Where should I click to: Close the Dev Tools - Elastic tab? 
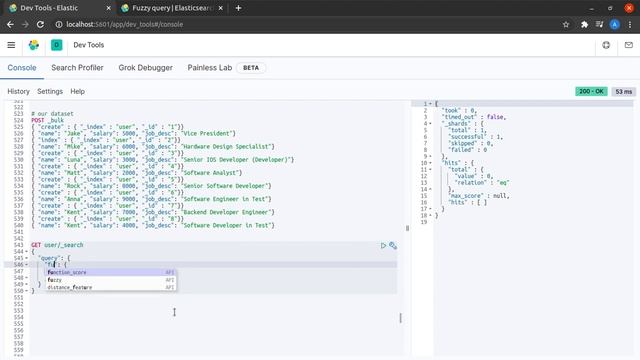pyautogui.click(x=109, y=8)
